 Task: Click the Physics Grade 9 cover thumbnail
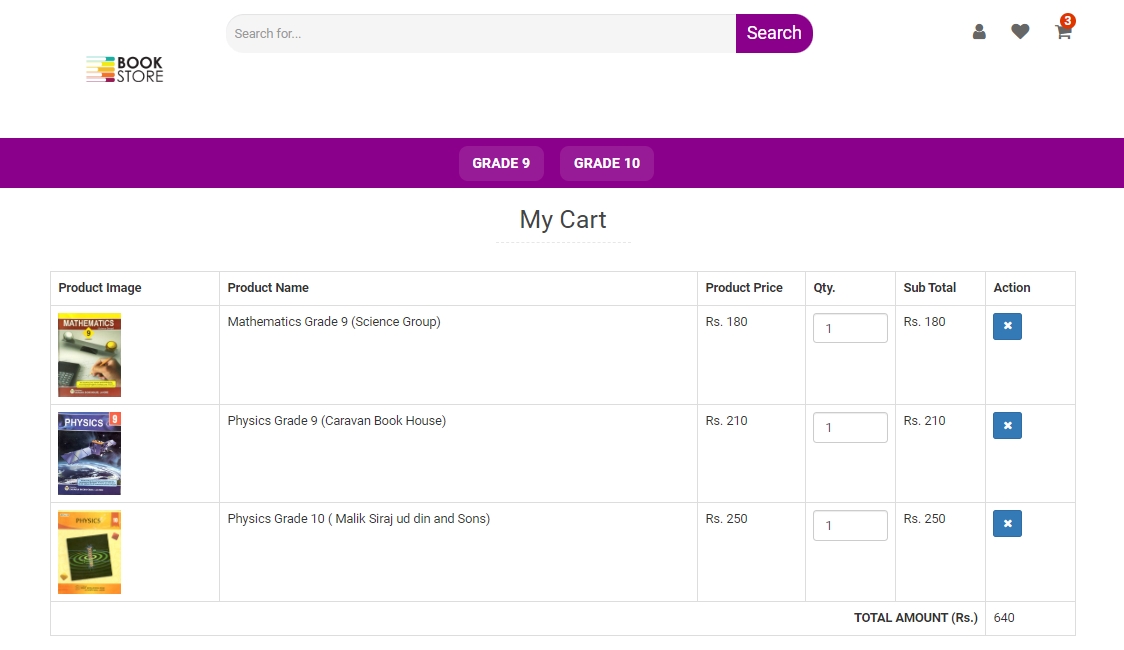tap(89, 453)
